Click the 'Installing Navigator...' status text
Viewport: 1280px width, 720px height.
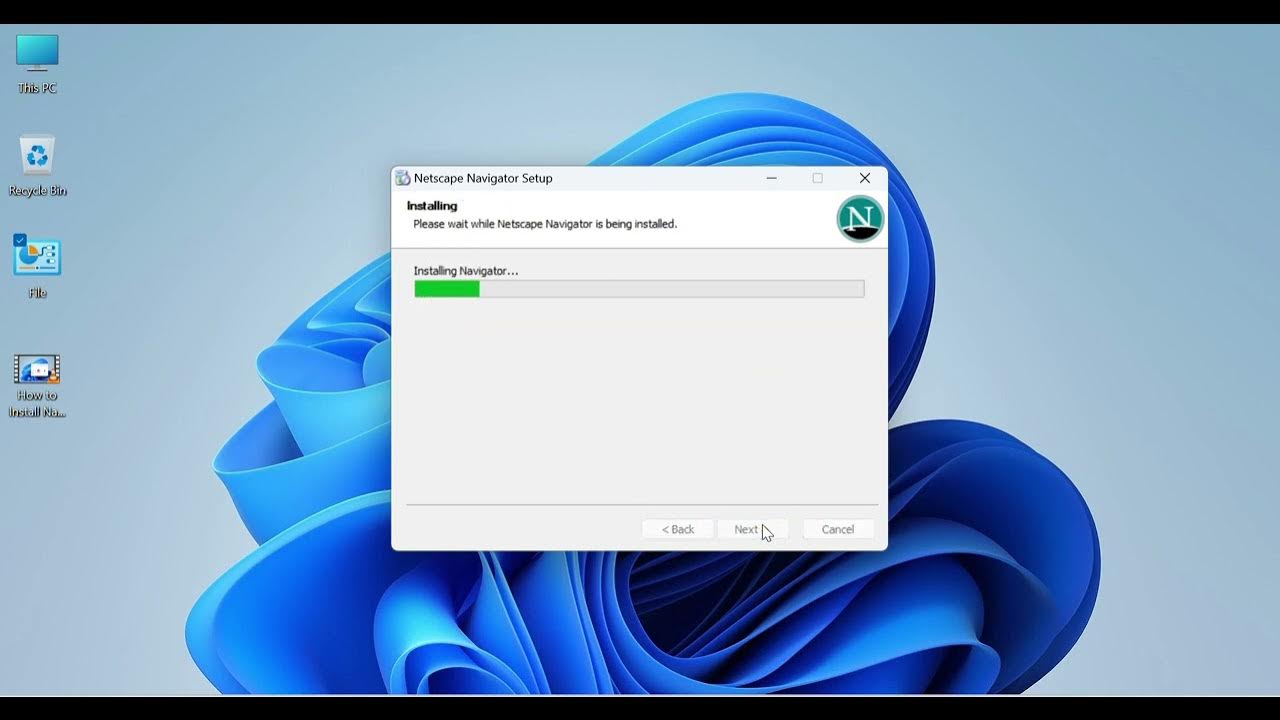(466, 271)
